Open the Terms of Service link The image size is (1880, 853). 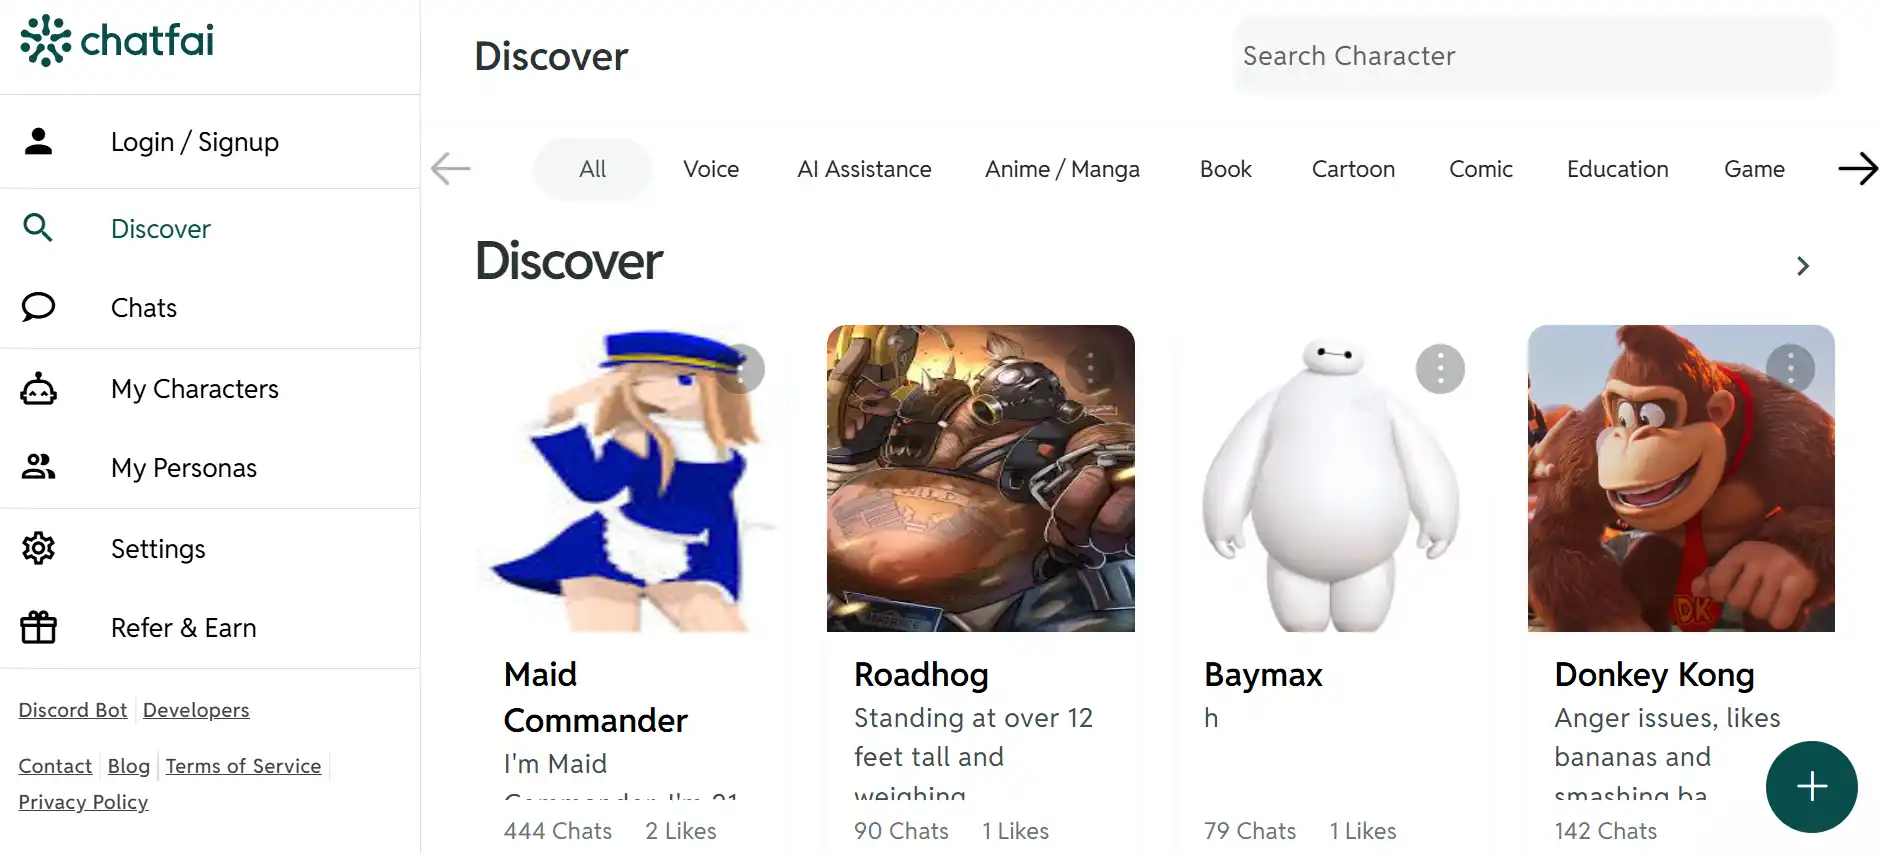pos(243,766)
